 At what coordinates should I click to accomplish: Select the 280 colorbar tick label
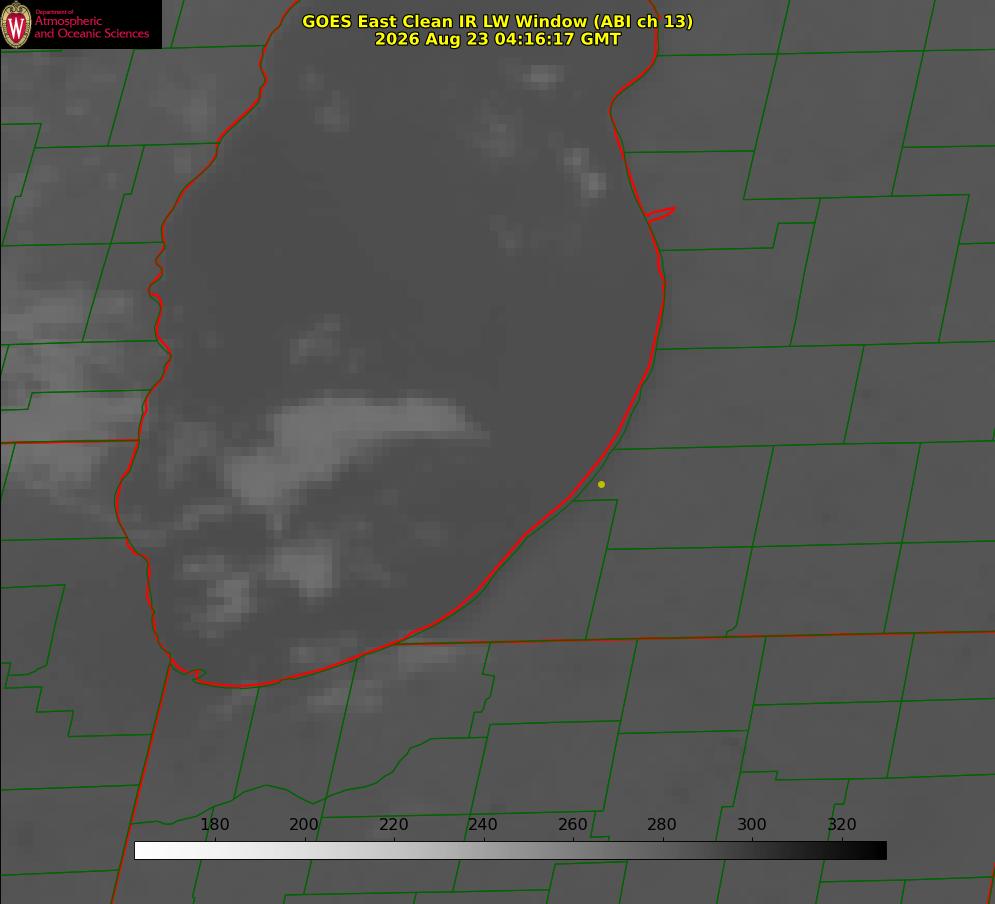click(x=662, y=824)
